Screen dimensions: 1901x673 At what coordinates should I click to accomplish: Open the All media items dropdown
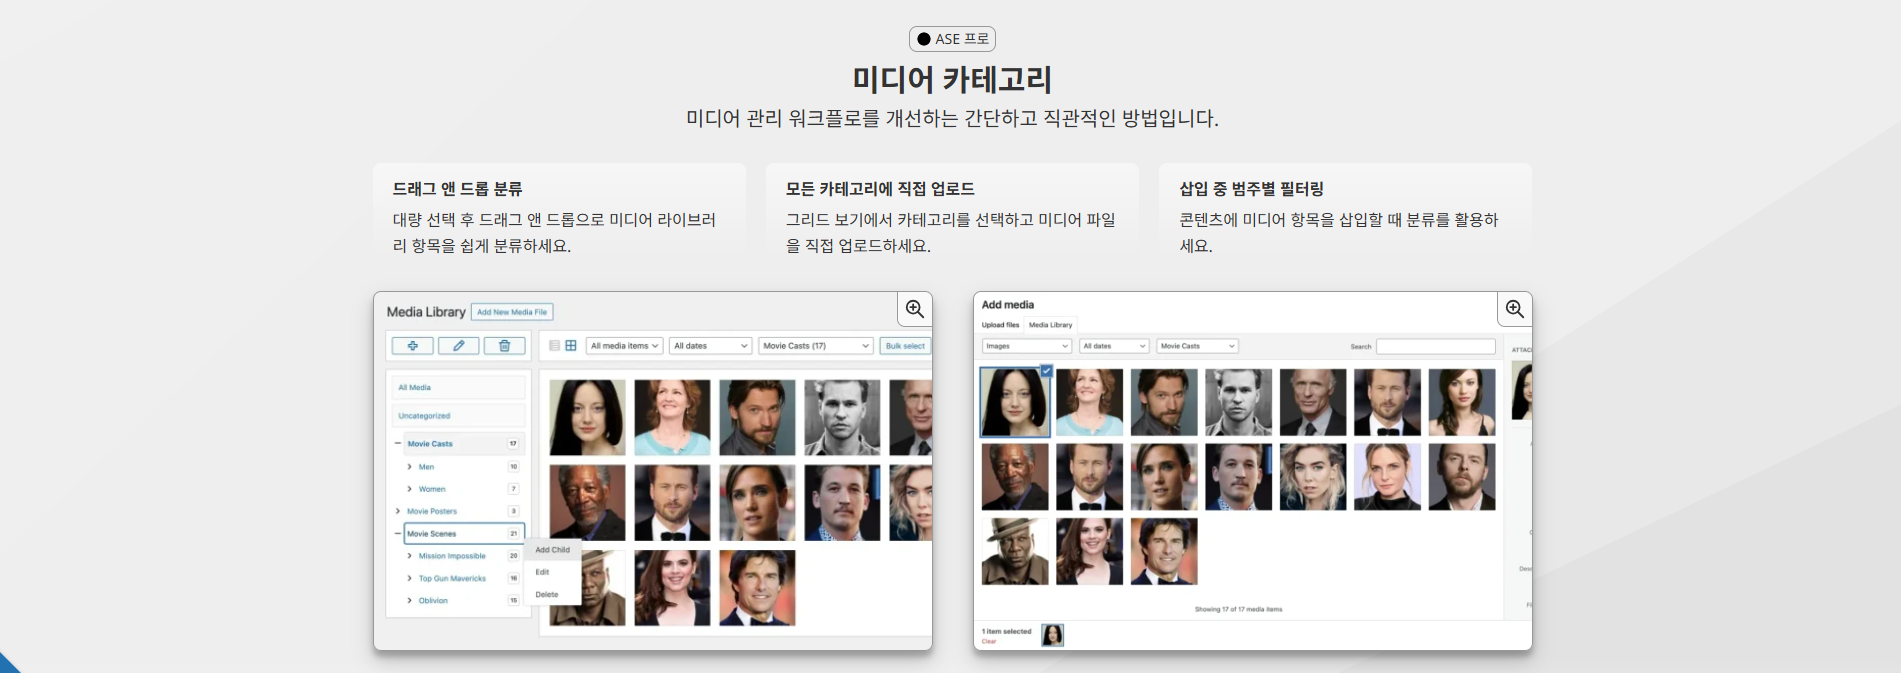(x=624, y=346)
